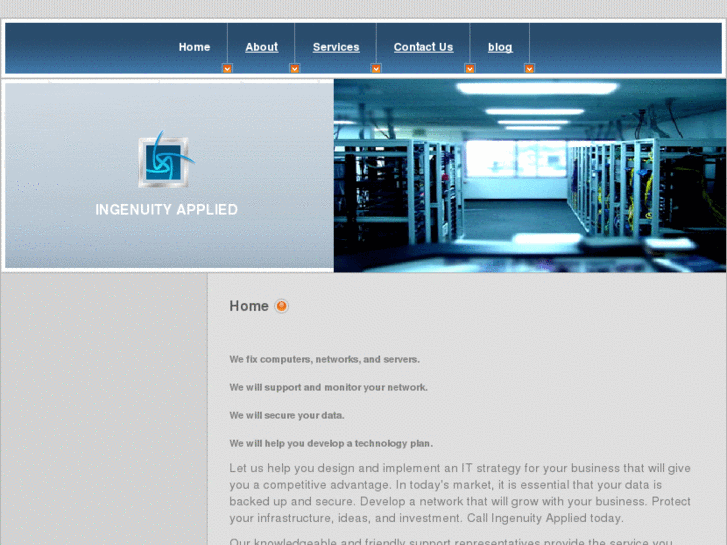Viewport: 727px width, 545px height.
Task: Expand the orange arrow right of Home
Action: point(227,69)
